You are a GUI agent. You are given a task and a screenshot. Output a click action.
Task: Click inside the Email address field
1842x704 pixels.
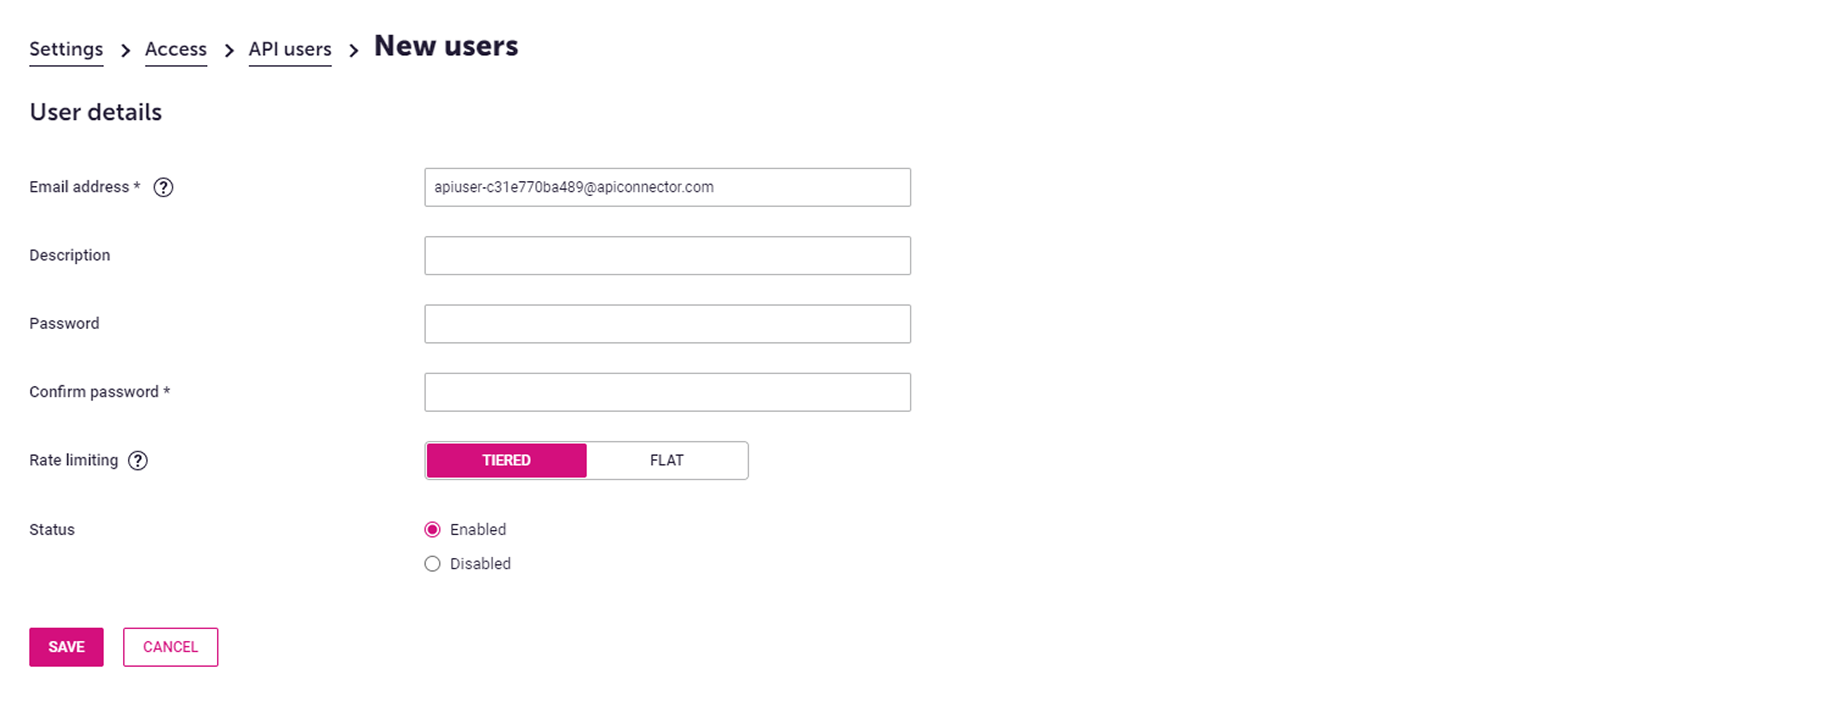[x=667, y=187]
